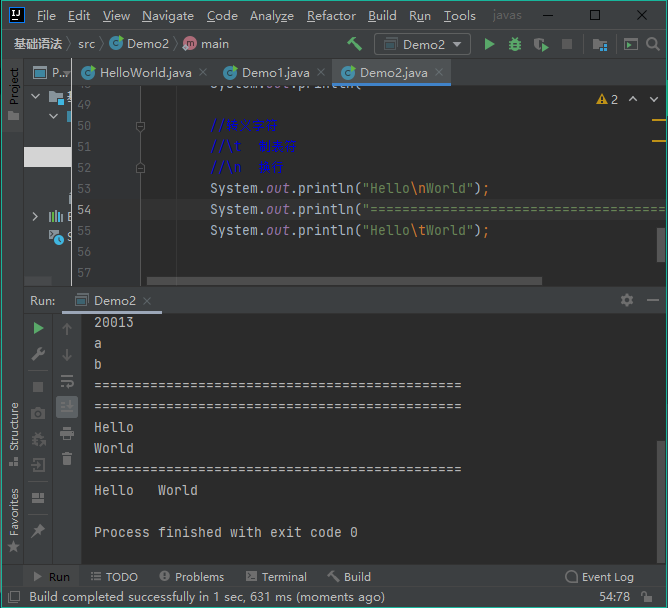This screenshot has width=668, height=608.
Task: Run Demo2 with coverage from the toolbar
Action: 541,44
